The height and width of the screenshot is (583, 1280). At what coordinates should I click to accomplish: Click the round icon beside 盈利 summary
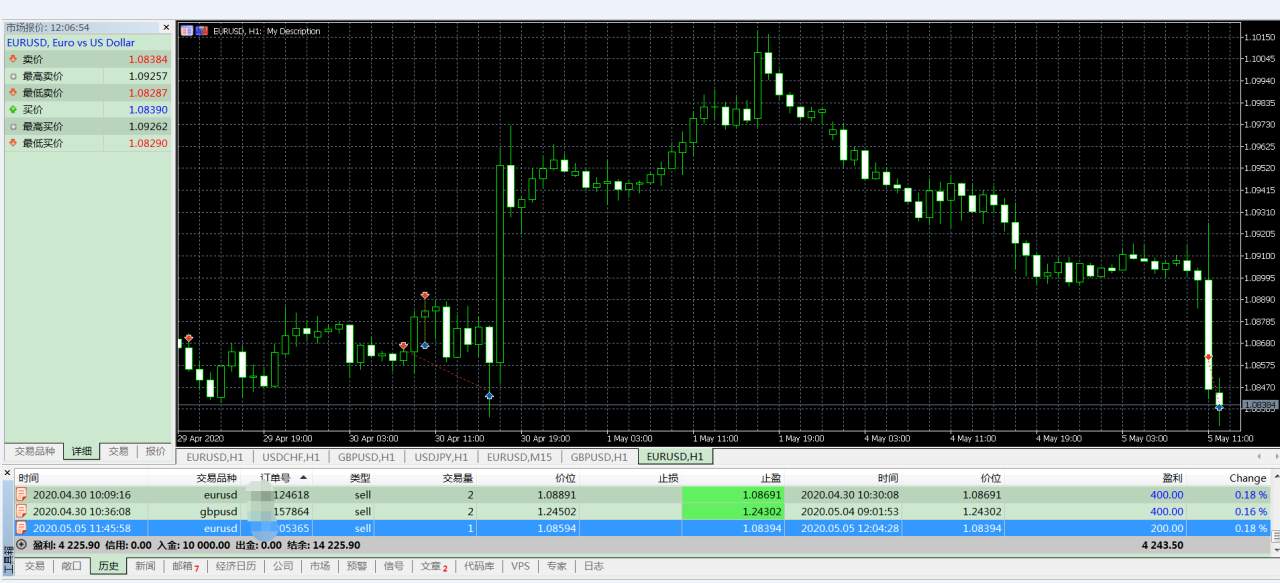coord(22,545)
